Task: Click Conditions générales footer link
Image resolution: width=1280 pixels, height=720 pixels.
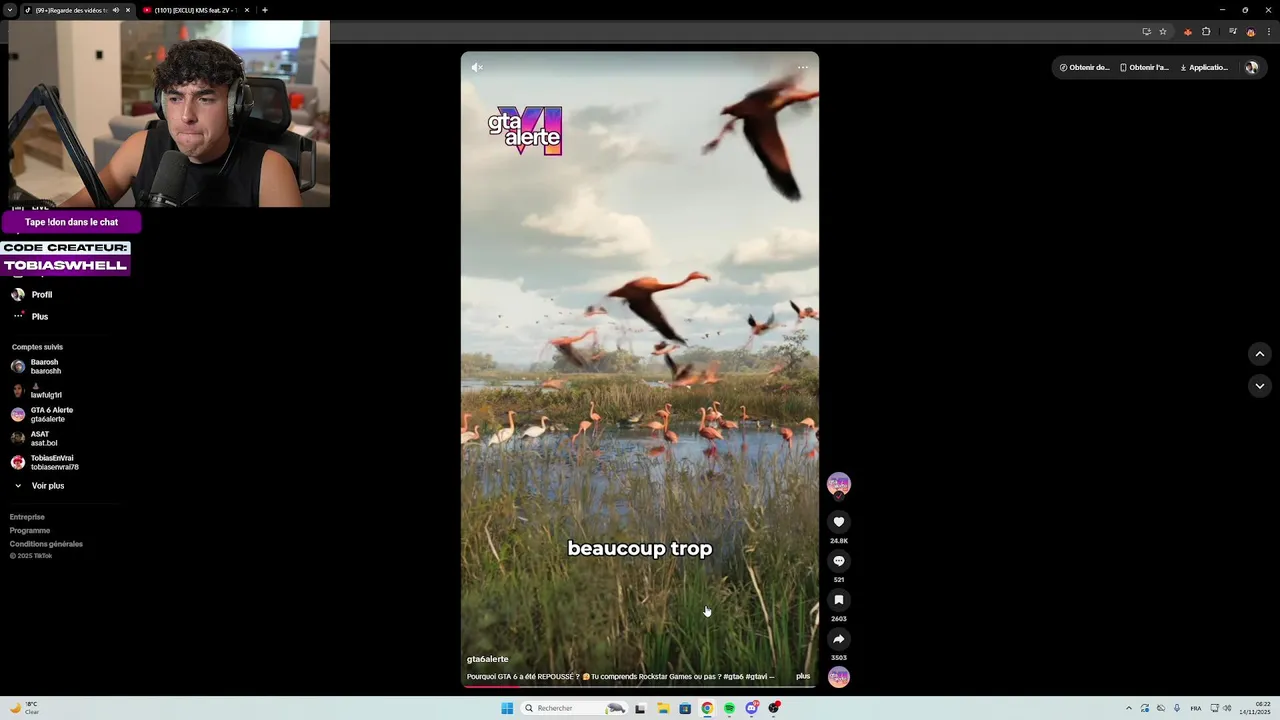Action: coord(46,544)
